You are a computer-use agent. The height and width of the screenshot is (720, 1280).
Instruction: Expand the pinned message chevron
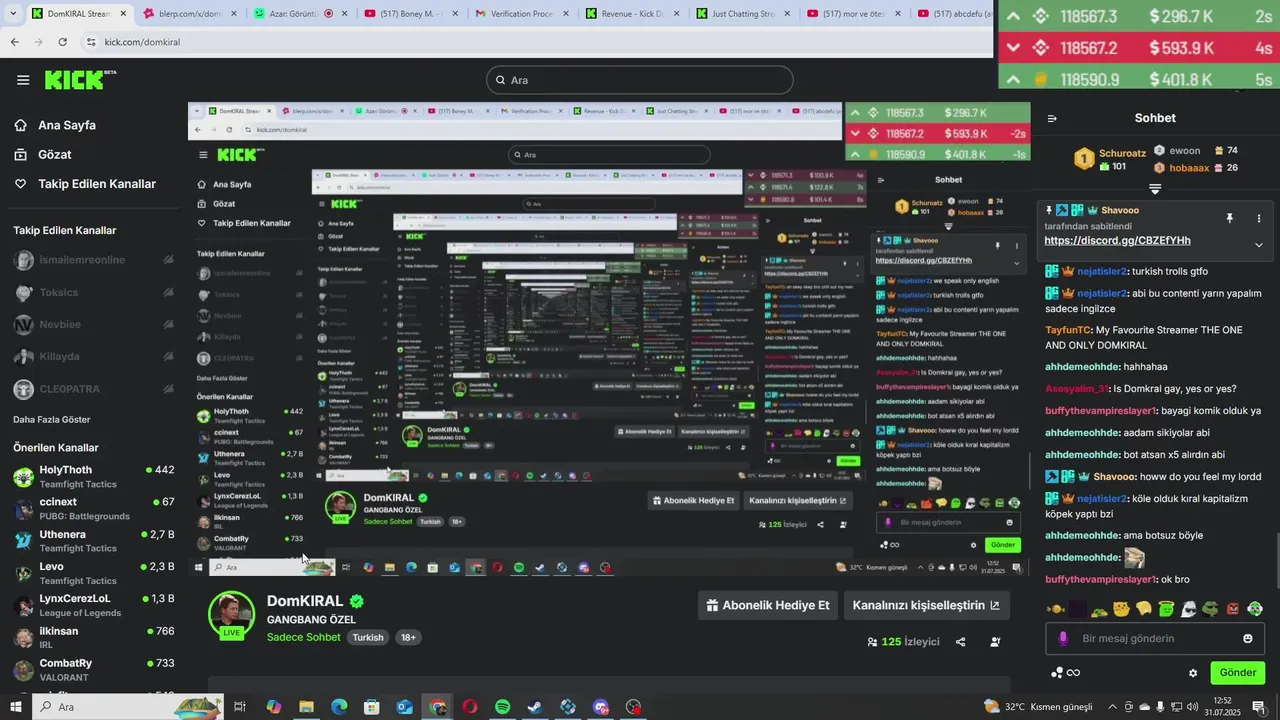(1259, 245)
